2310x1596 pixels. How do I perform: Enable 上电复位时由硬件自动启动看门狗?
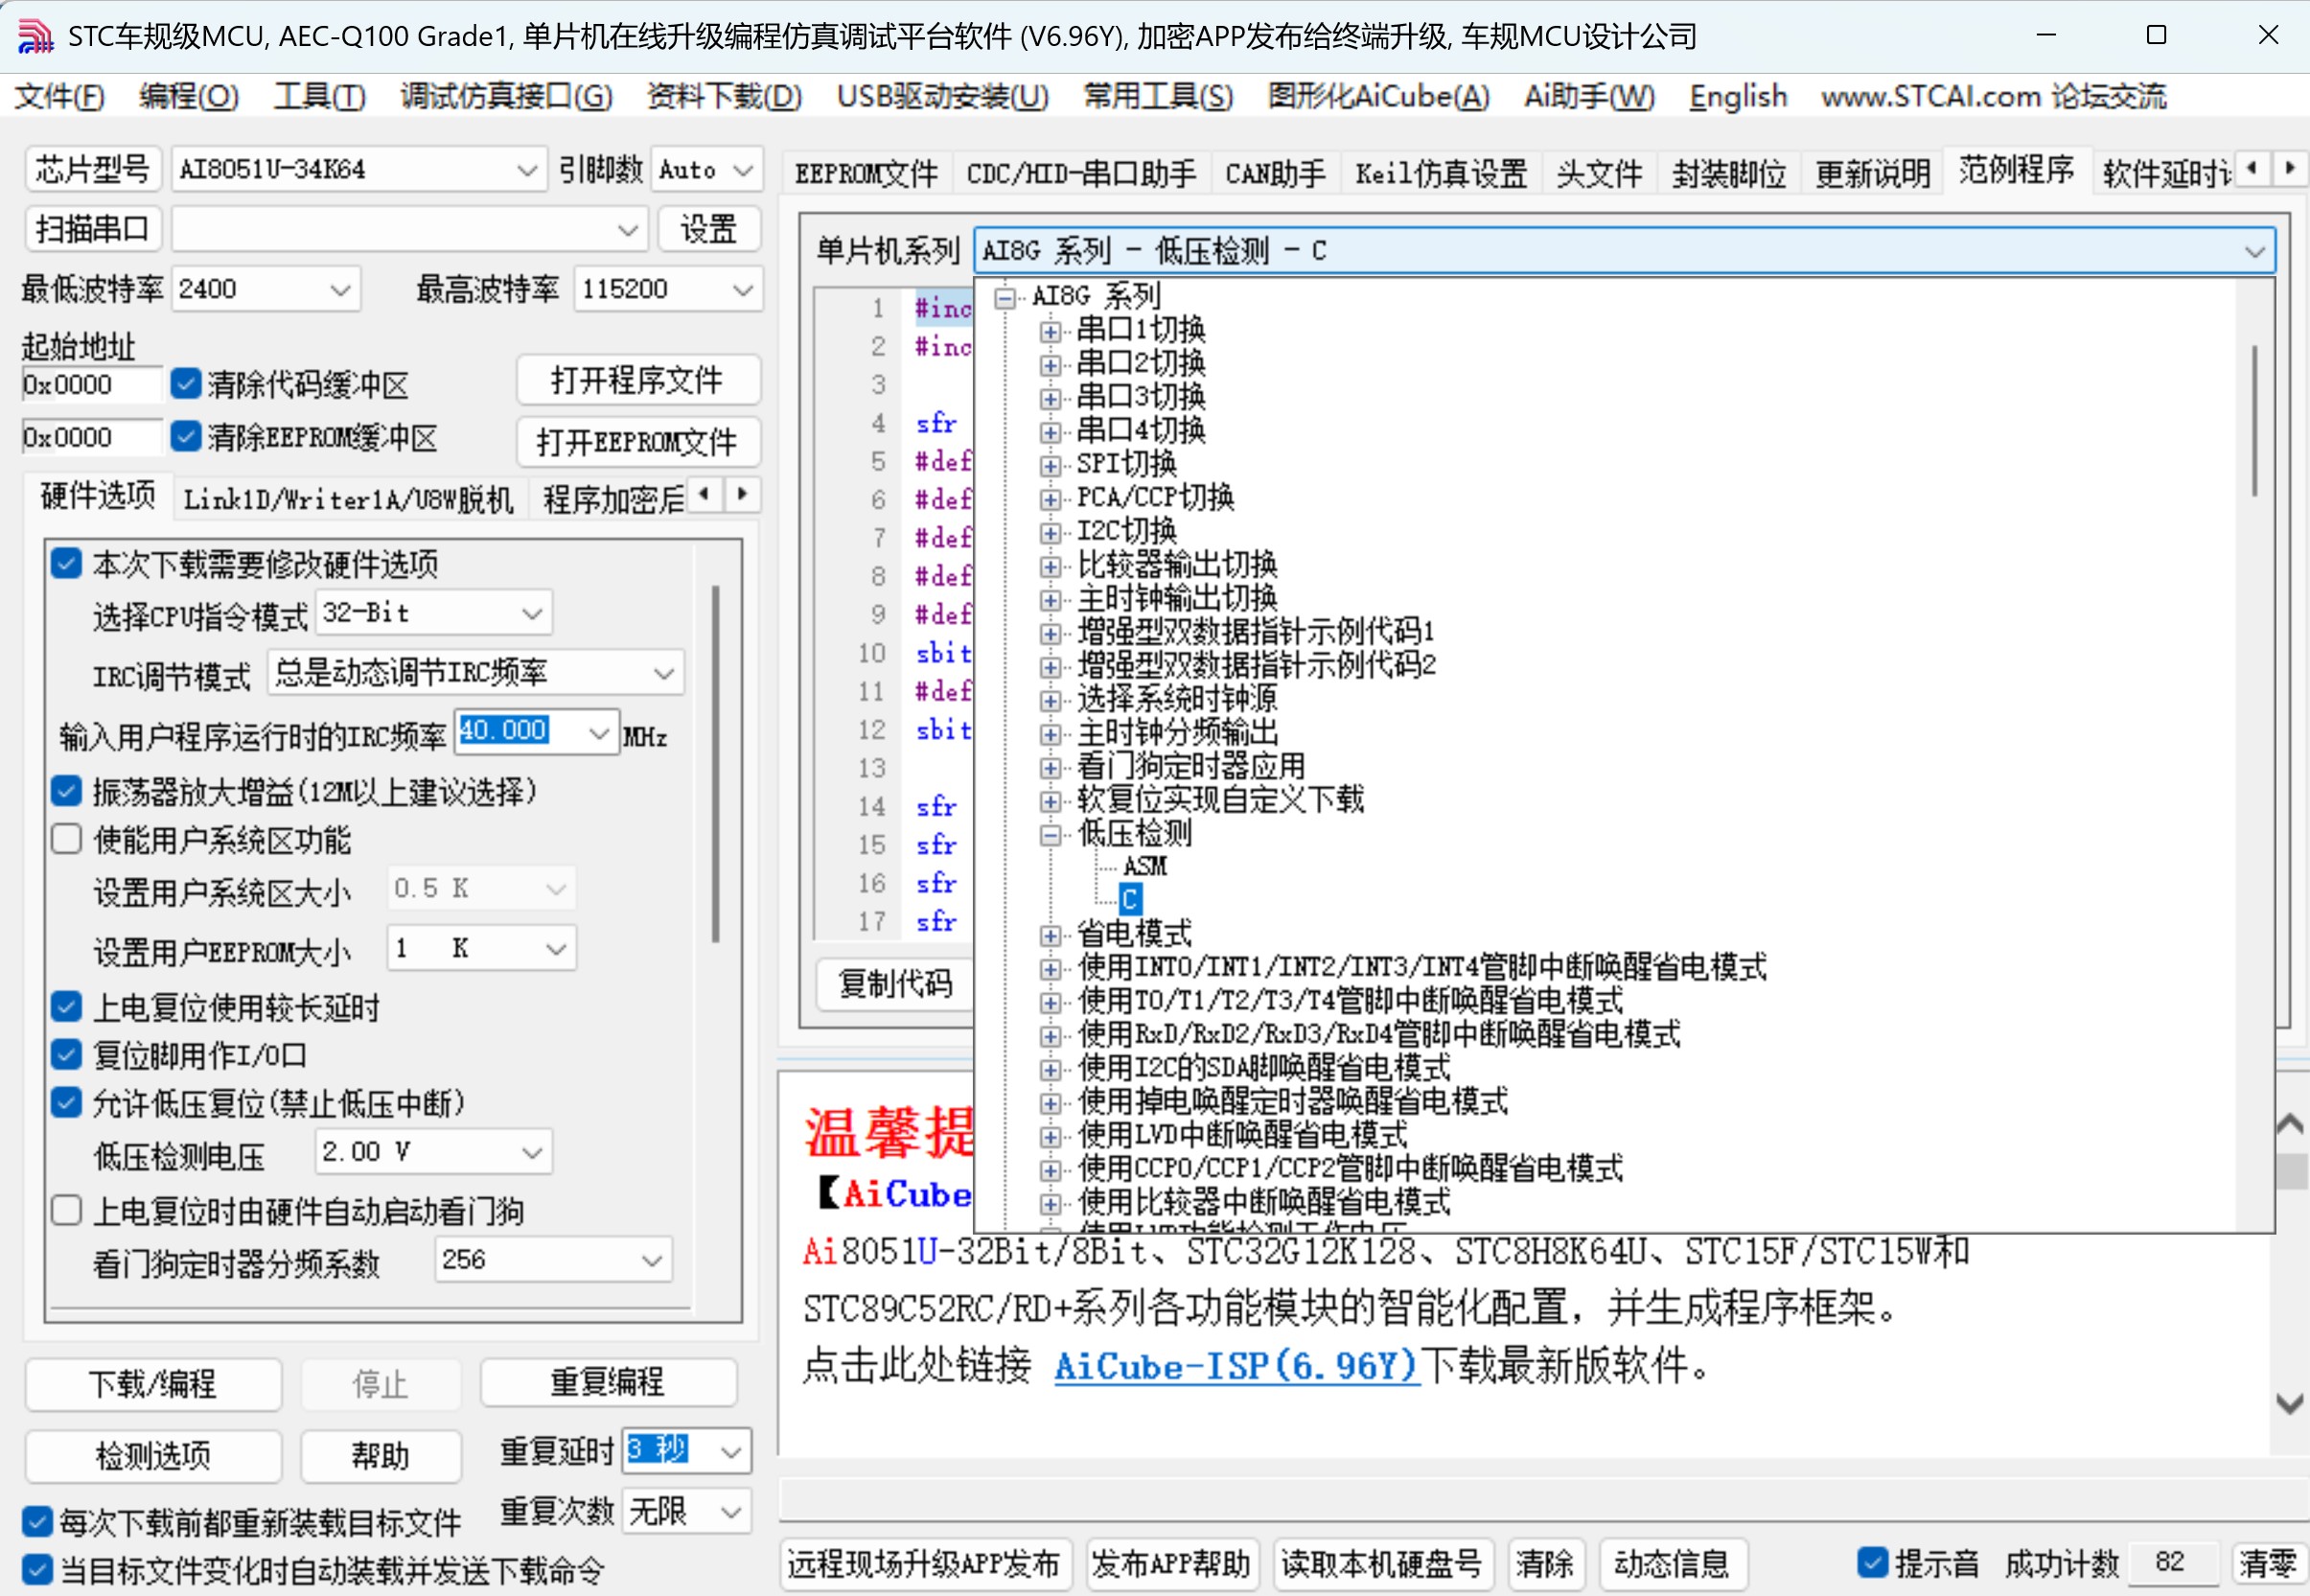coord(66,1210)
